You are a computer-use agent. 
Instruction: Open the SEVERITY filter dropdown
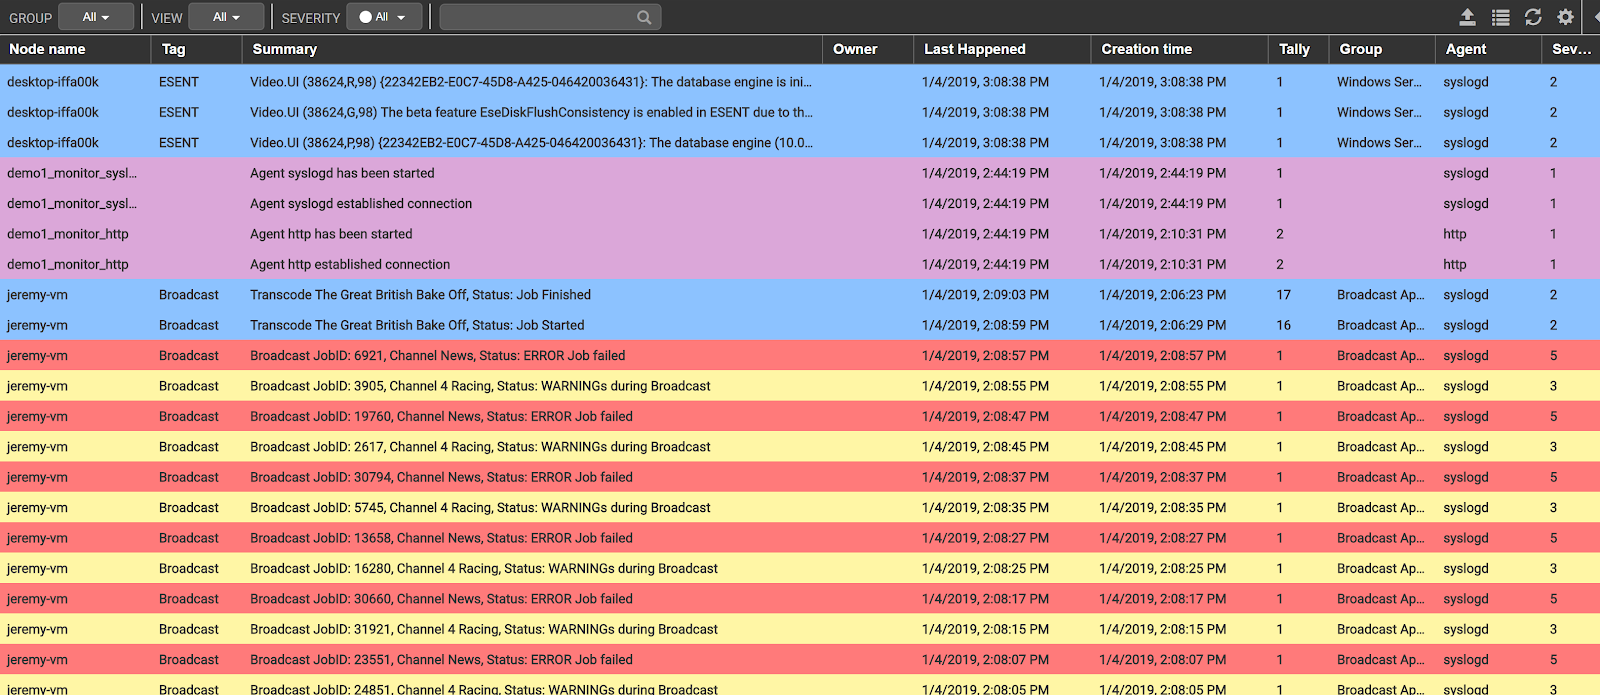point(384,17)
